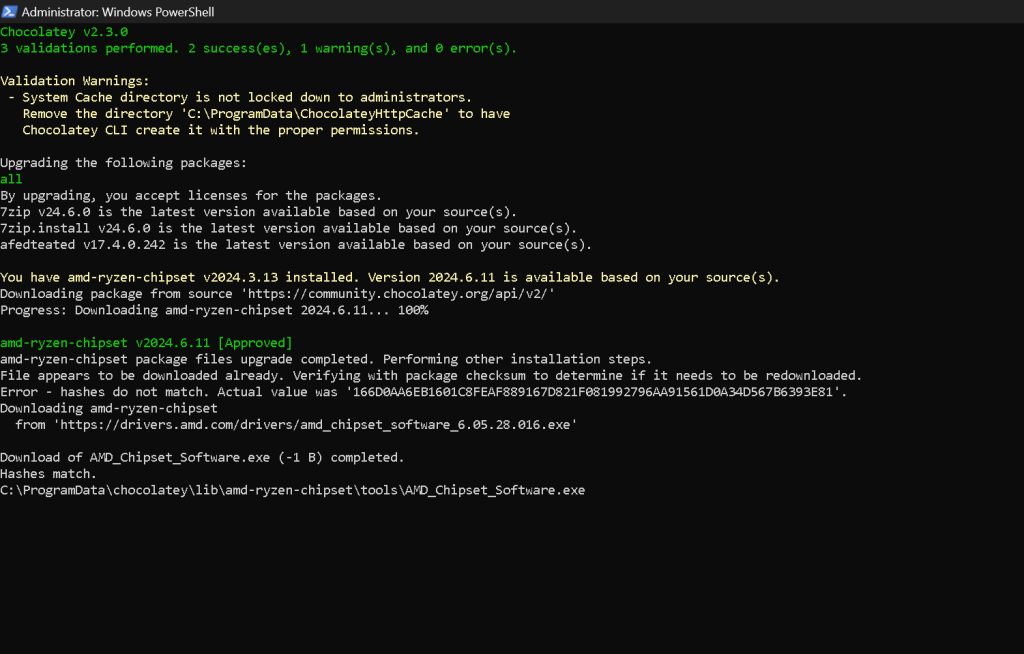The image size is (1024, 654).
Task: Click the 'By upgrading, you accept licenses' line
Action: tap(191, 195)
